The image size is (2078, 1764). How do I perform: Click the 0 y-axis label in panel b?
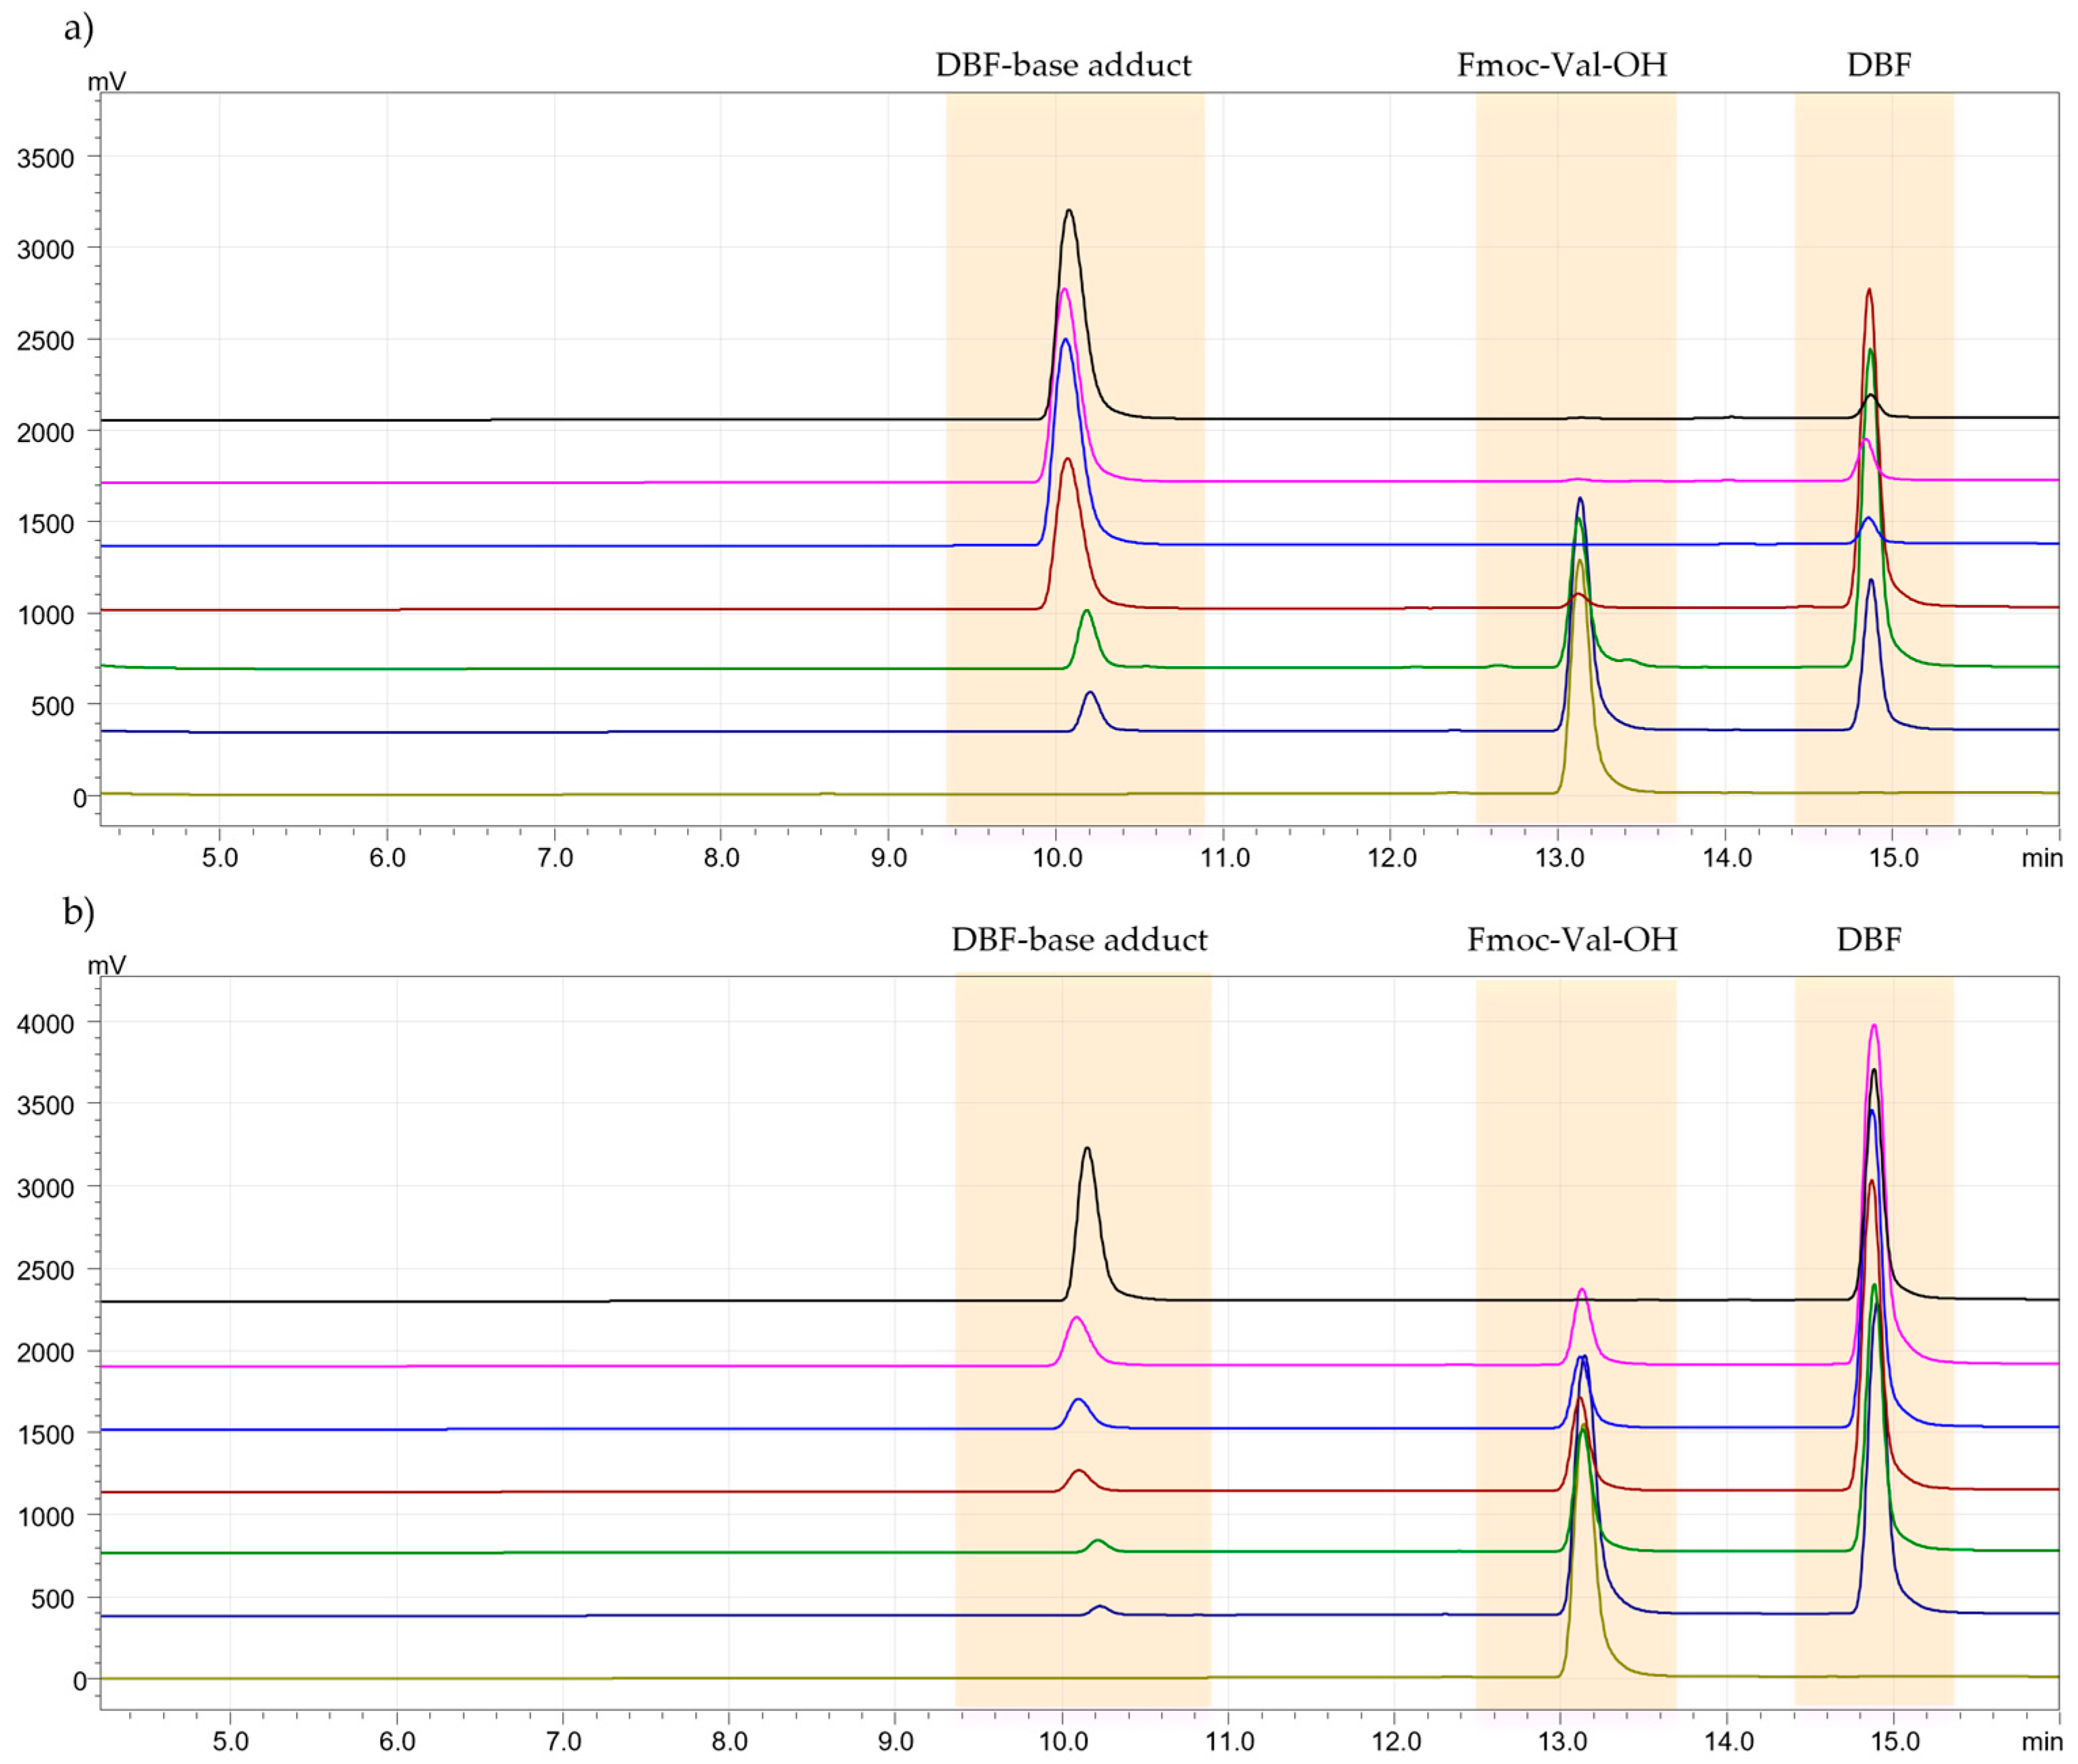click(79, 1680)
